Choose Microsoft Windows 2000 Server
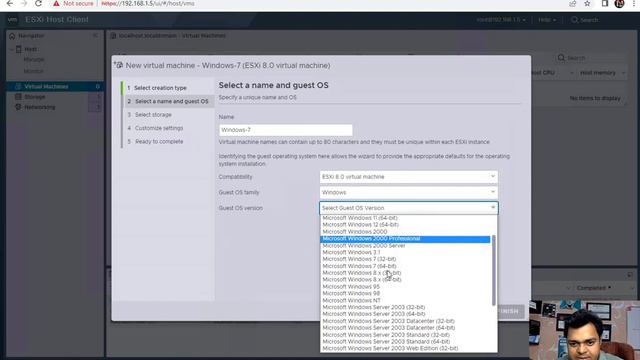This screenshot has width=640, height=360. (x=364, y=246)
